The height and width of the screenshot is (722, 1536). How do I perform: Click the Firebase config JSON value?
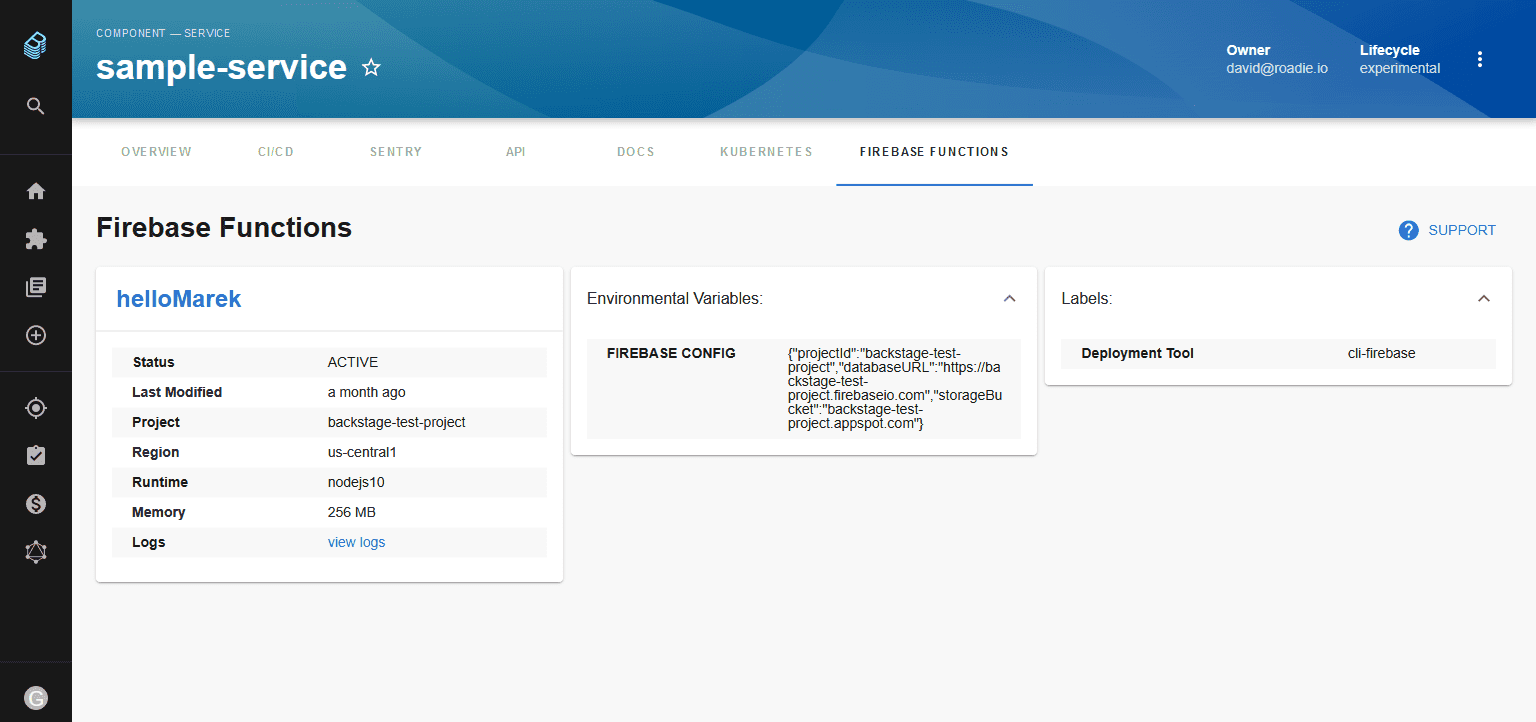tap(895, 389)
